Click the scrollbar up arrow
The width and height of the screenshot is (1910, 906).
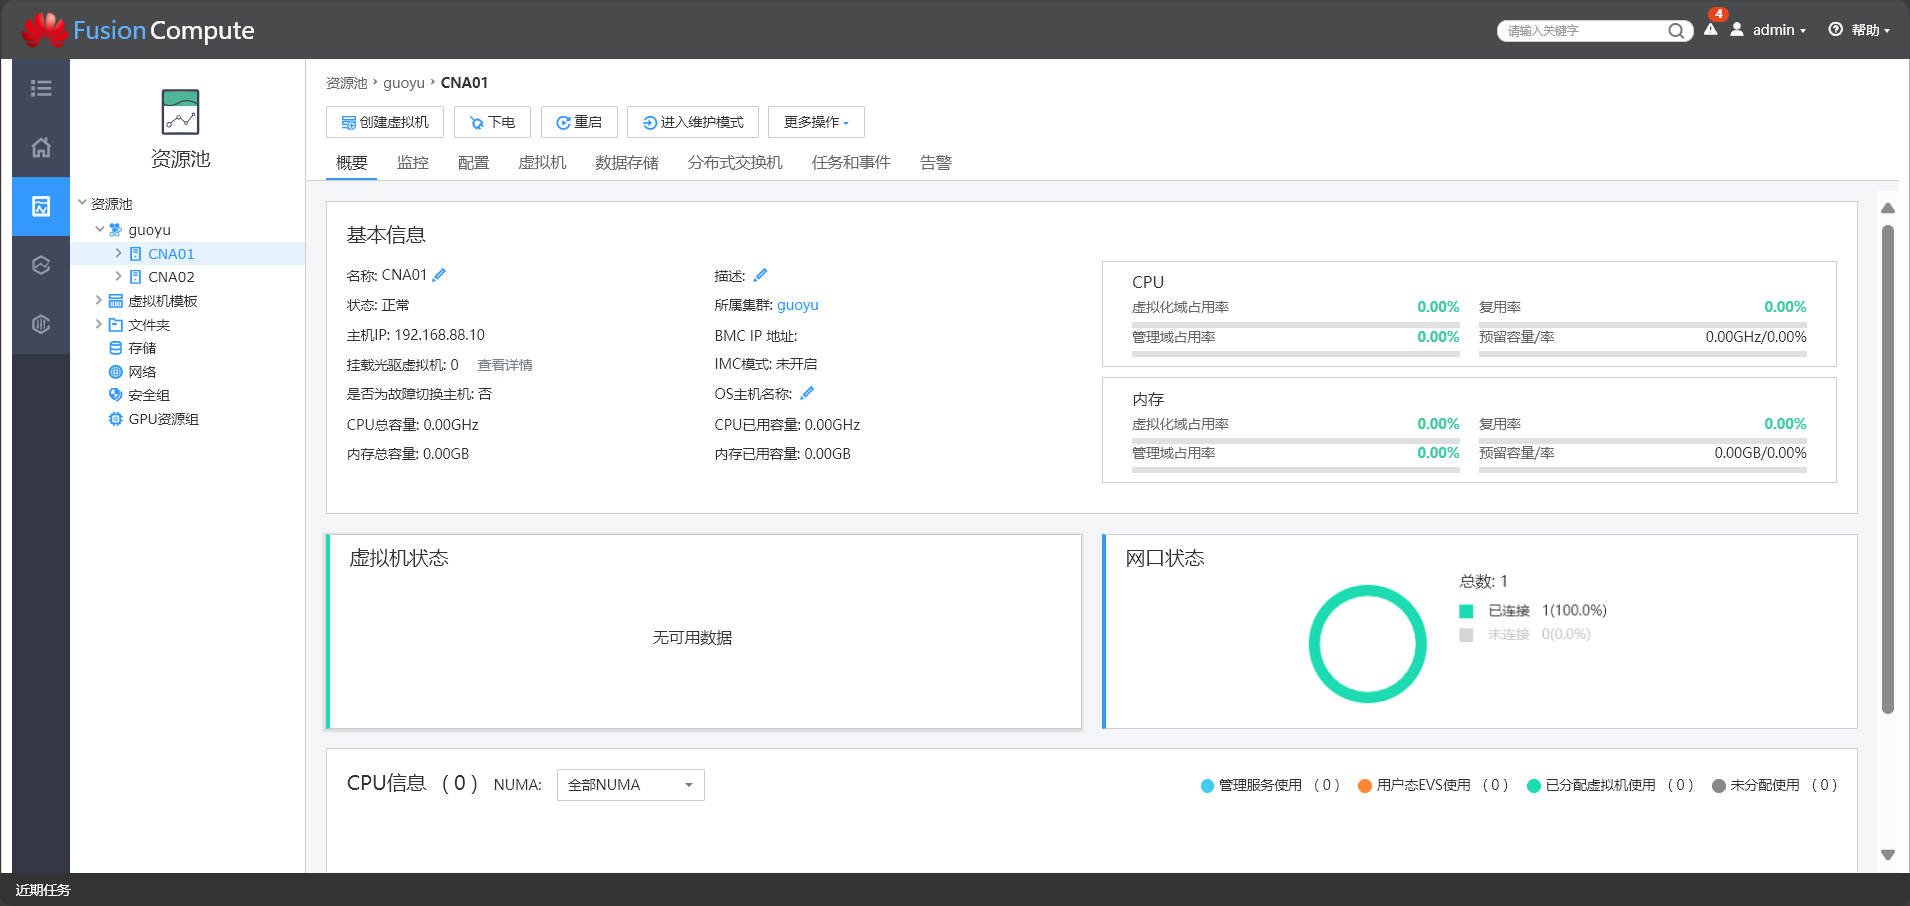coord(1888,208)
